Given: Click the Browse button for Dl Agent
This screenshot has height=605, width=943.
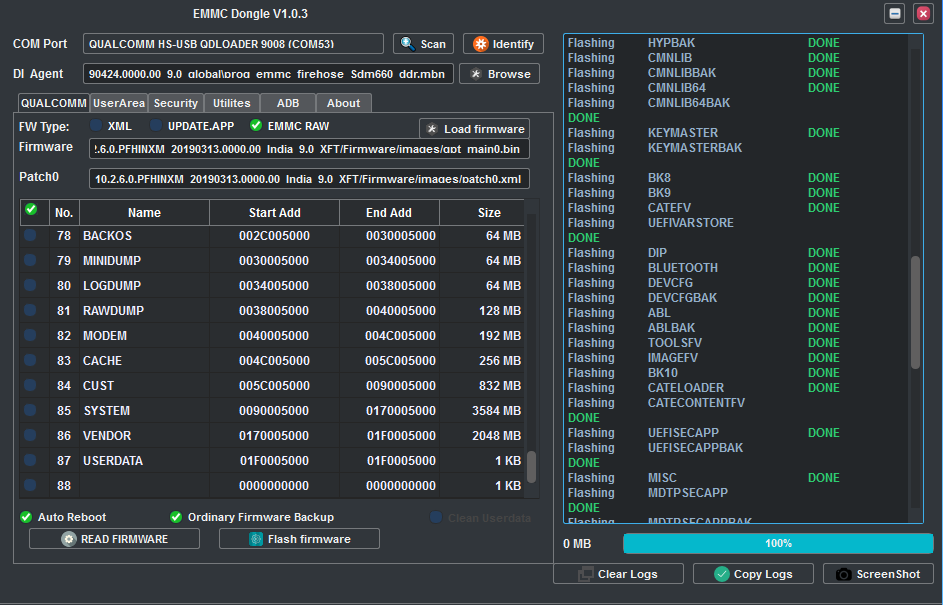Looking at the screenshot, I should (x=499, y=74).
